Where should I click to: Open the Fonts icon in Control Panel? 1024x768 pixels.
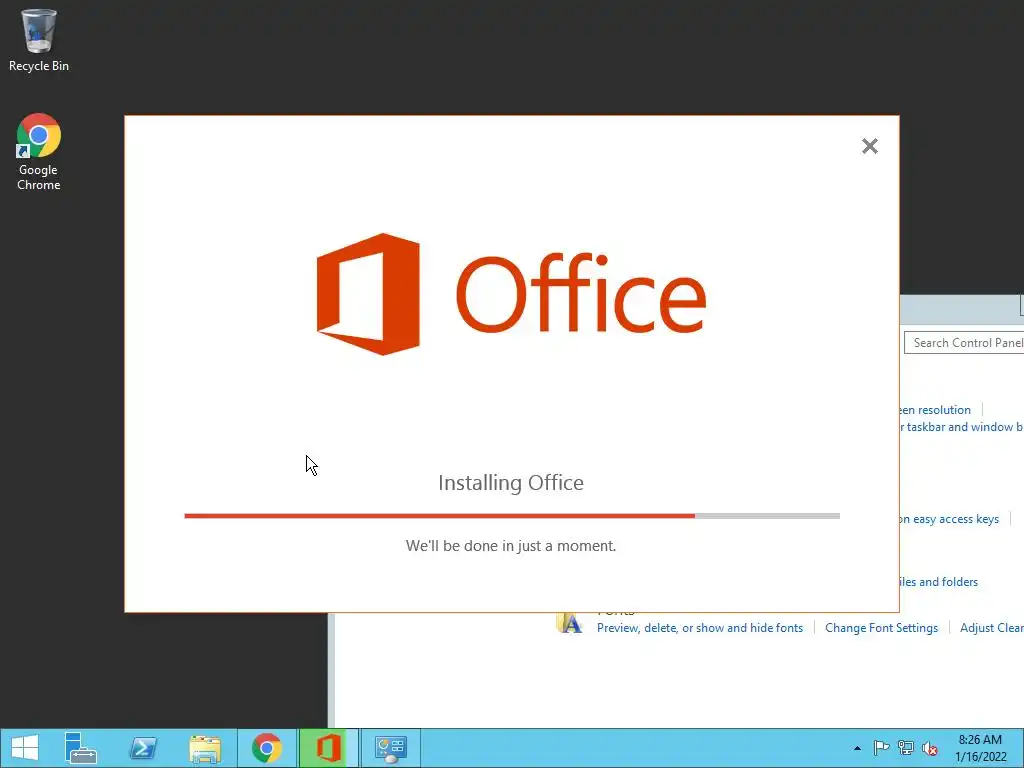[569, 624]
